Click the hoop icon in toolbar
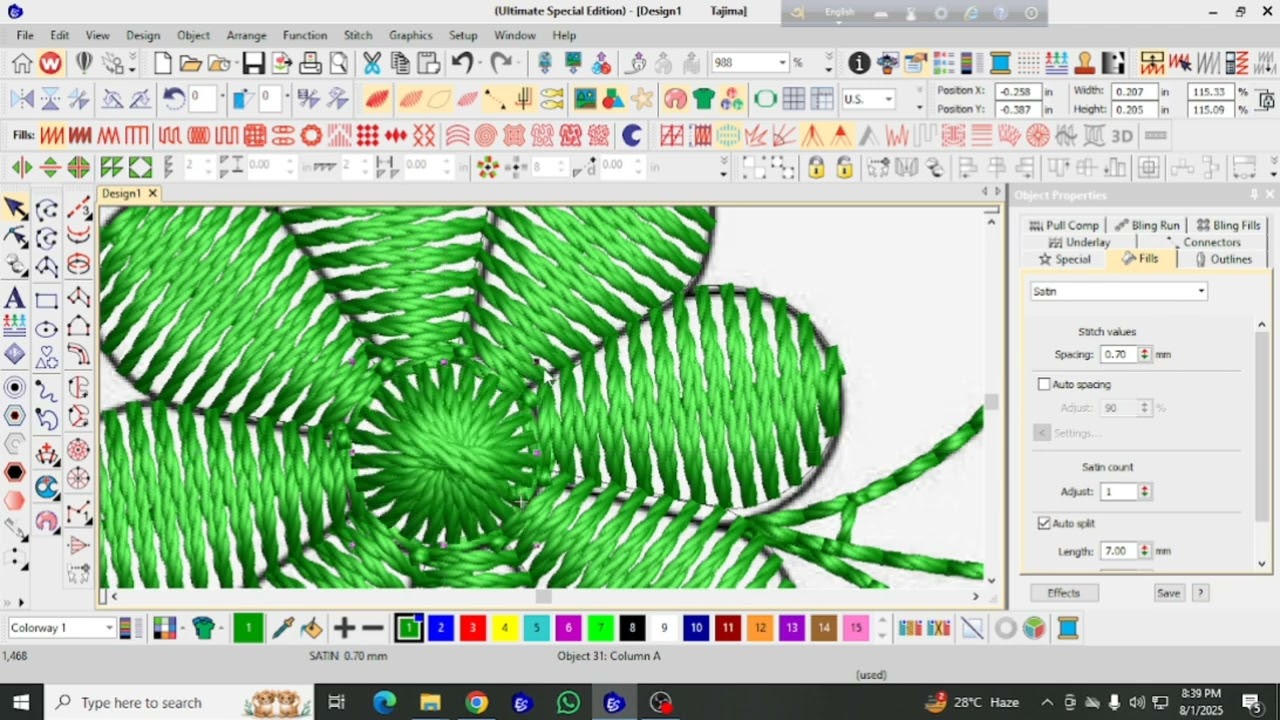Viewport: 1280px width, 720px height. [x=765, y=99]
